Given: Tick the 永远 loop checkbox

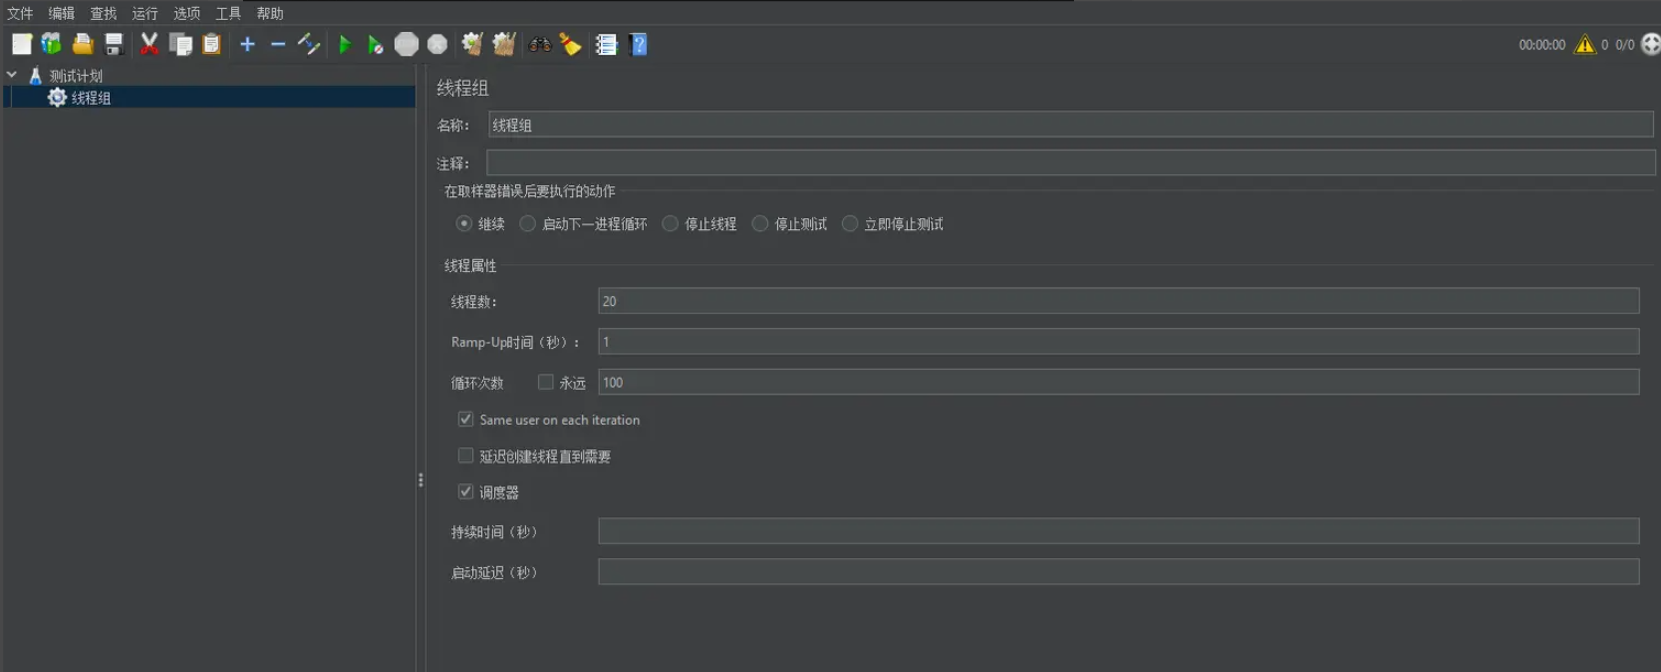Looking at the screenshot, I should pyautogui.click(x=545, y=382).
